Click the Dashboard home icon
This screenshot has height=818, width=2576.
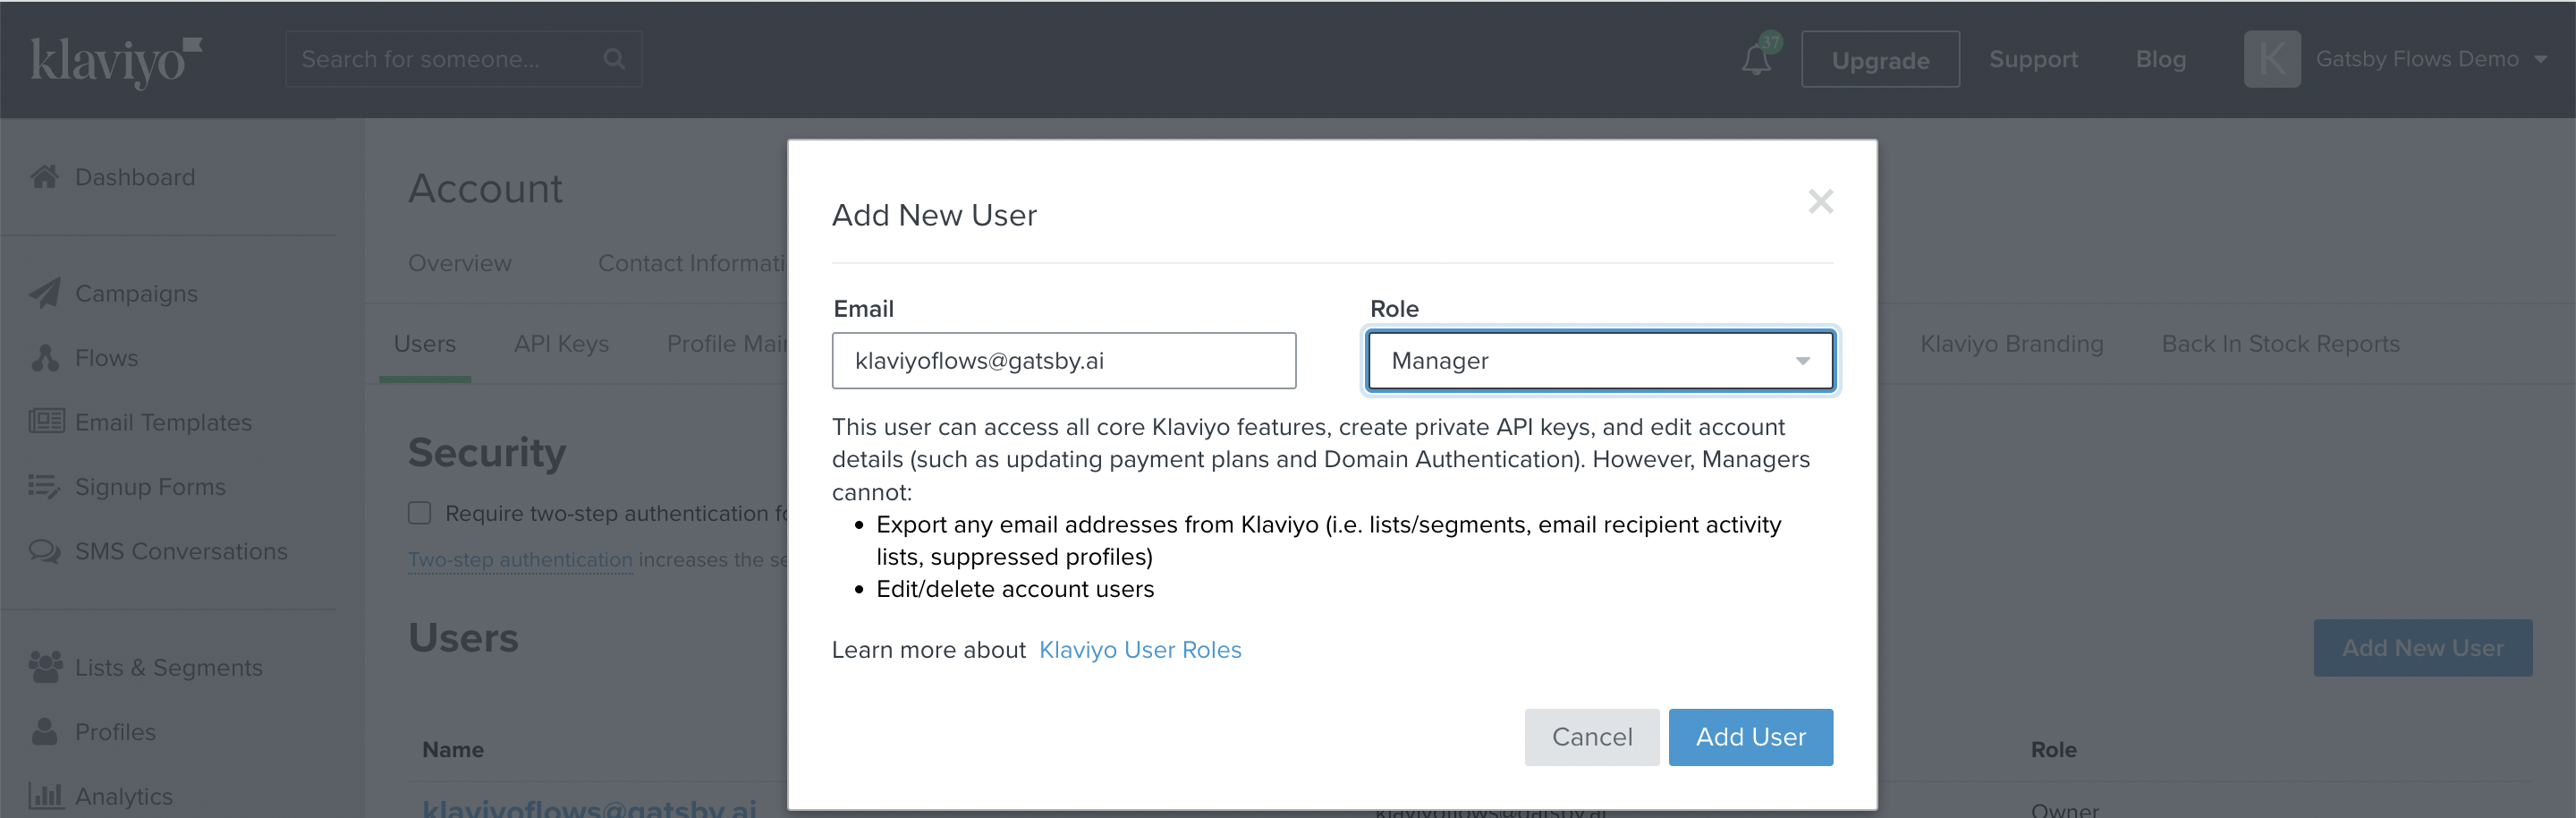(44, 177)
